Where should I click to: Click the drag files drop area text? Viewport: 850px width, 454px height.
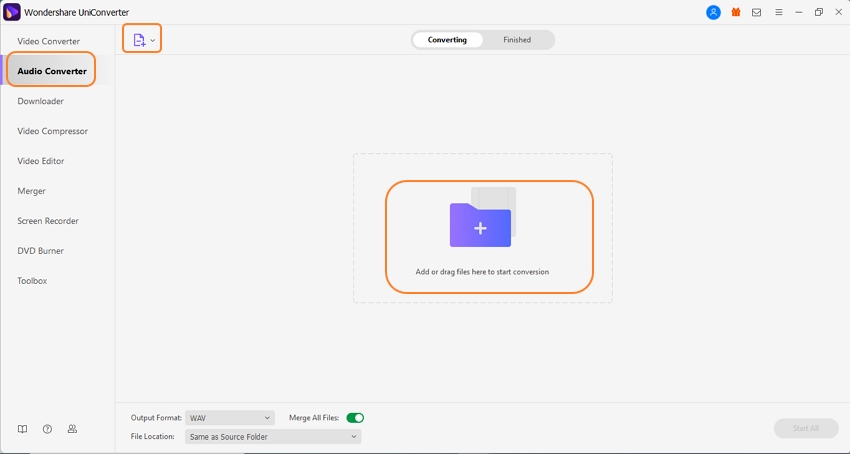482,272
